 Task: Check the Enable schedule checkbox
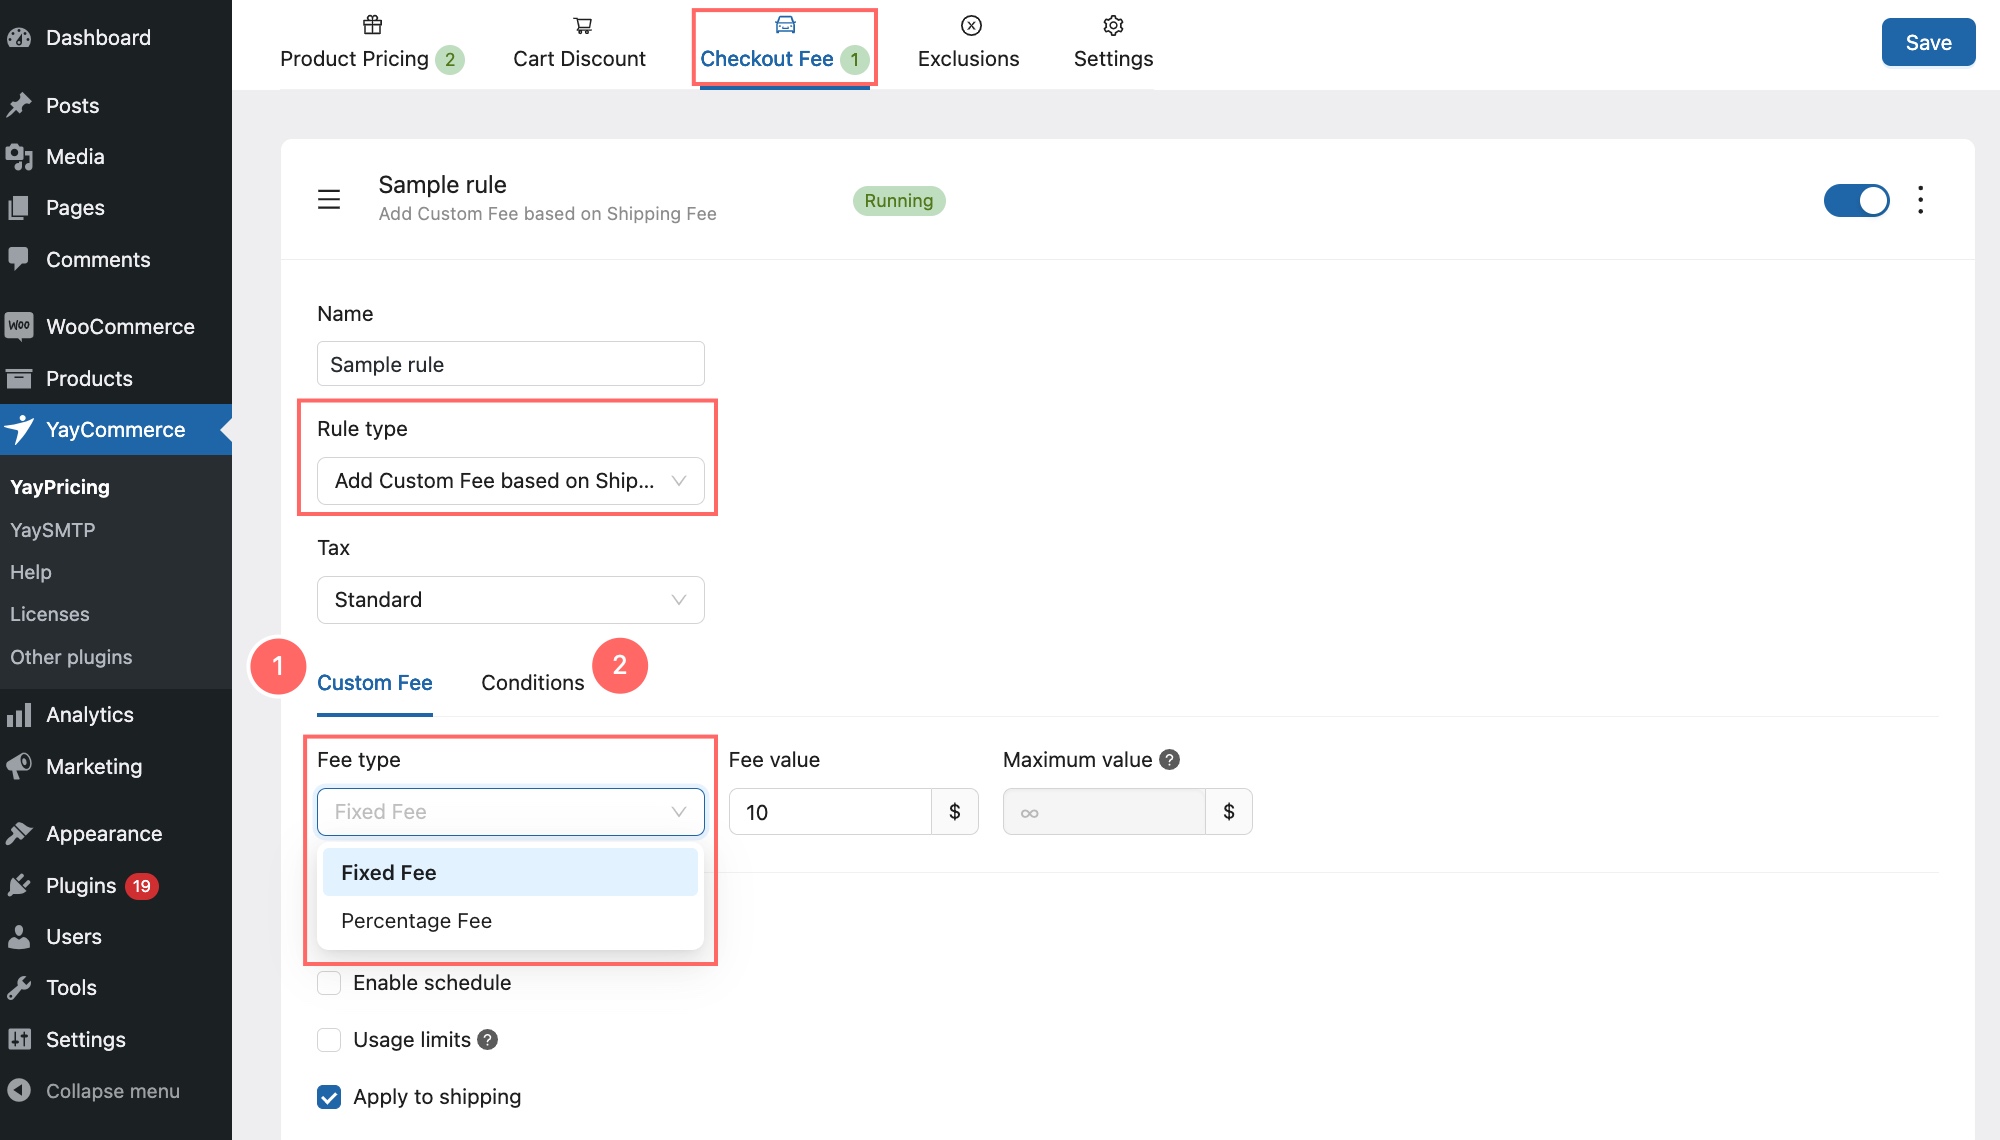point(329,983)
